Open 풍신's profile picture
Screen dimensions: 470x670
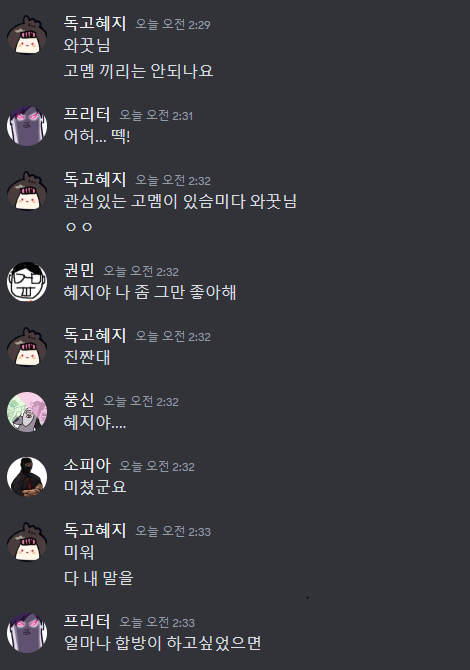coord(27,412)
